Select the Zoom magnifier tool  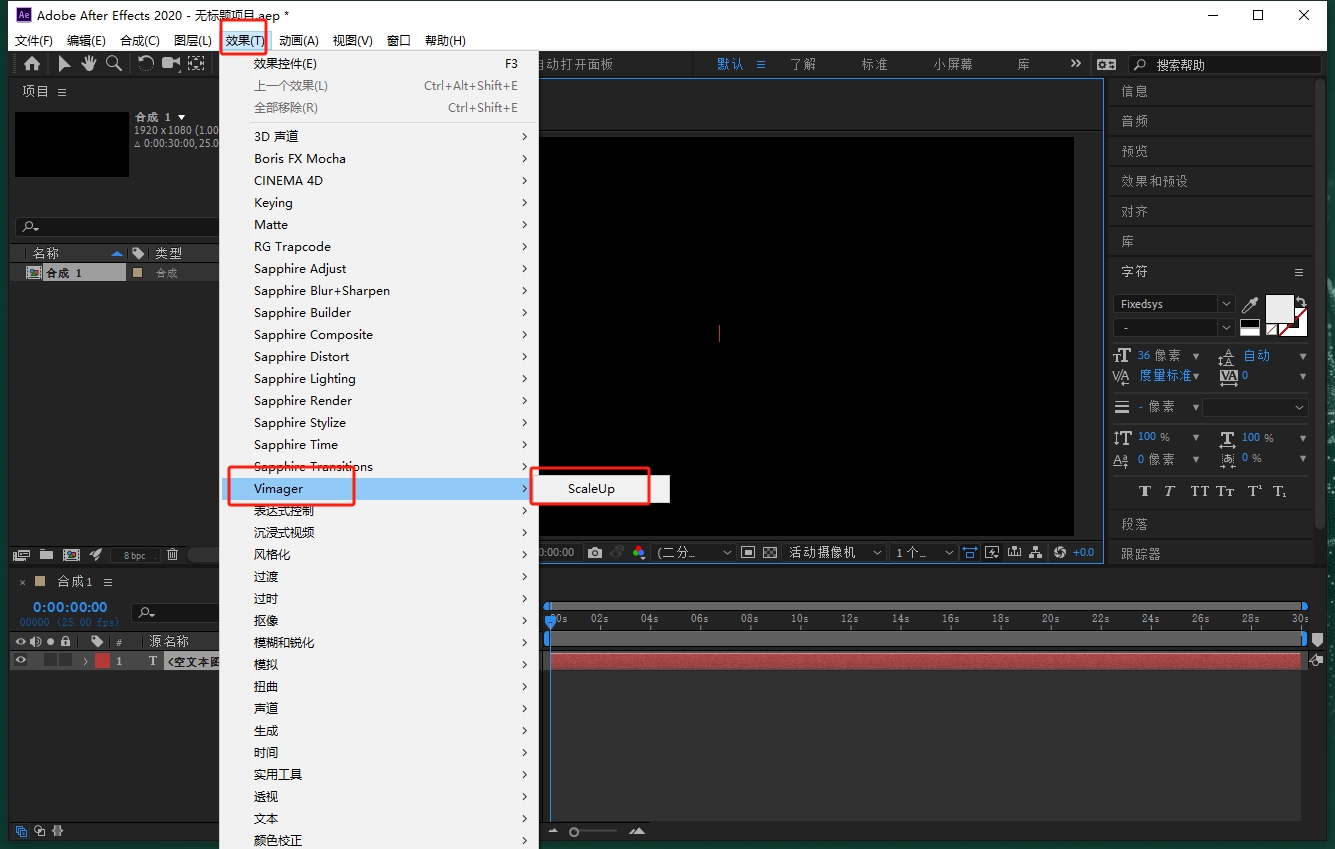114,64
